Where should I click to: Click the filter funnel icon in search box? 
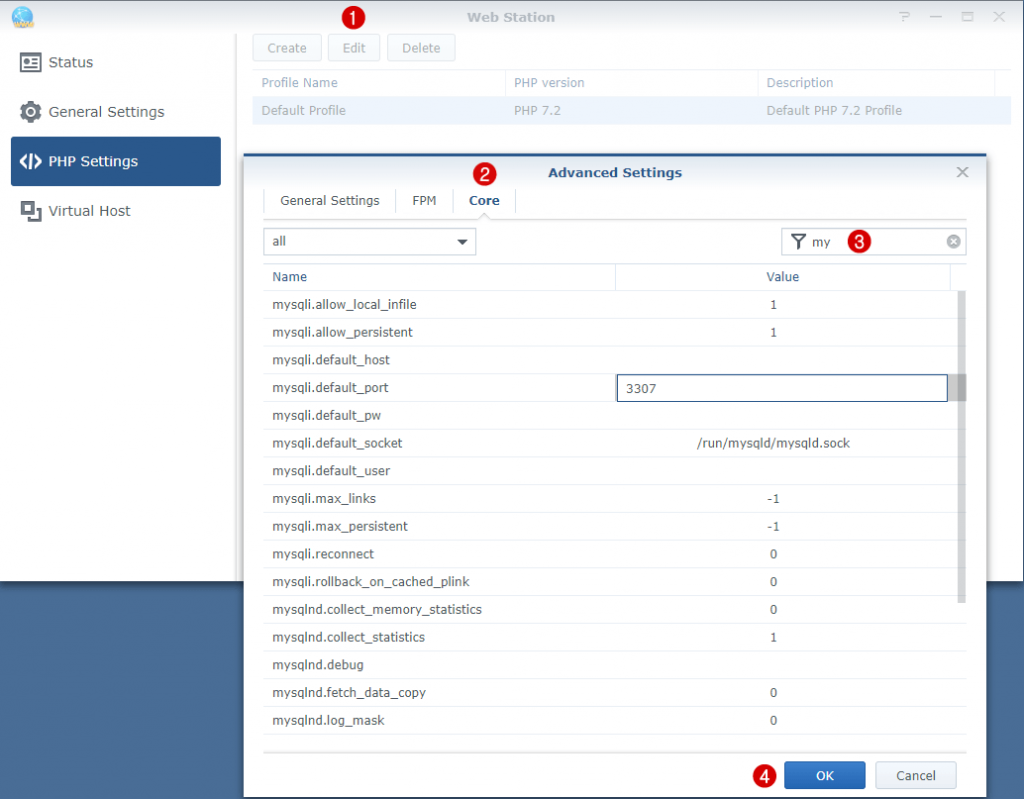[797, 241]
